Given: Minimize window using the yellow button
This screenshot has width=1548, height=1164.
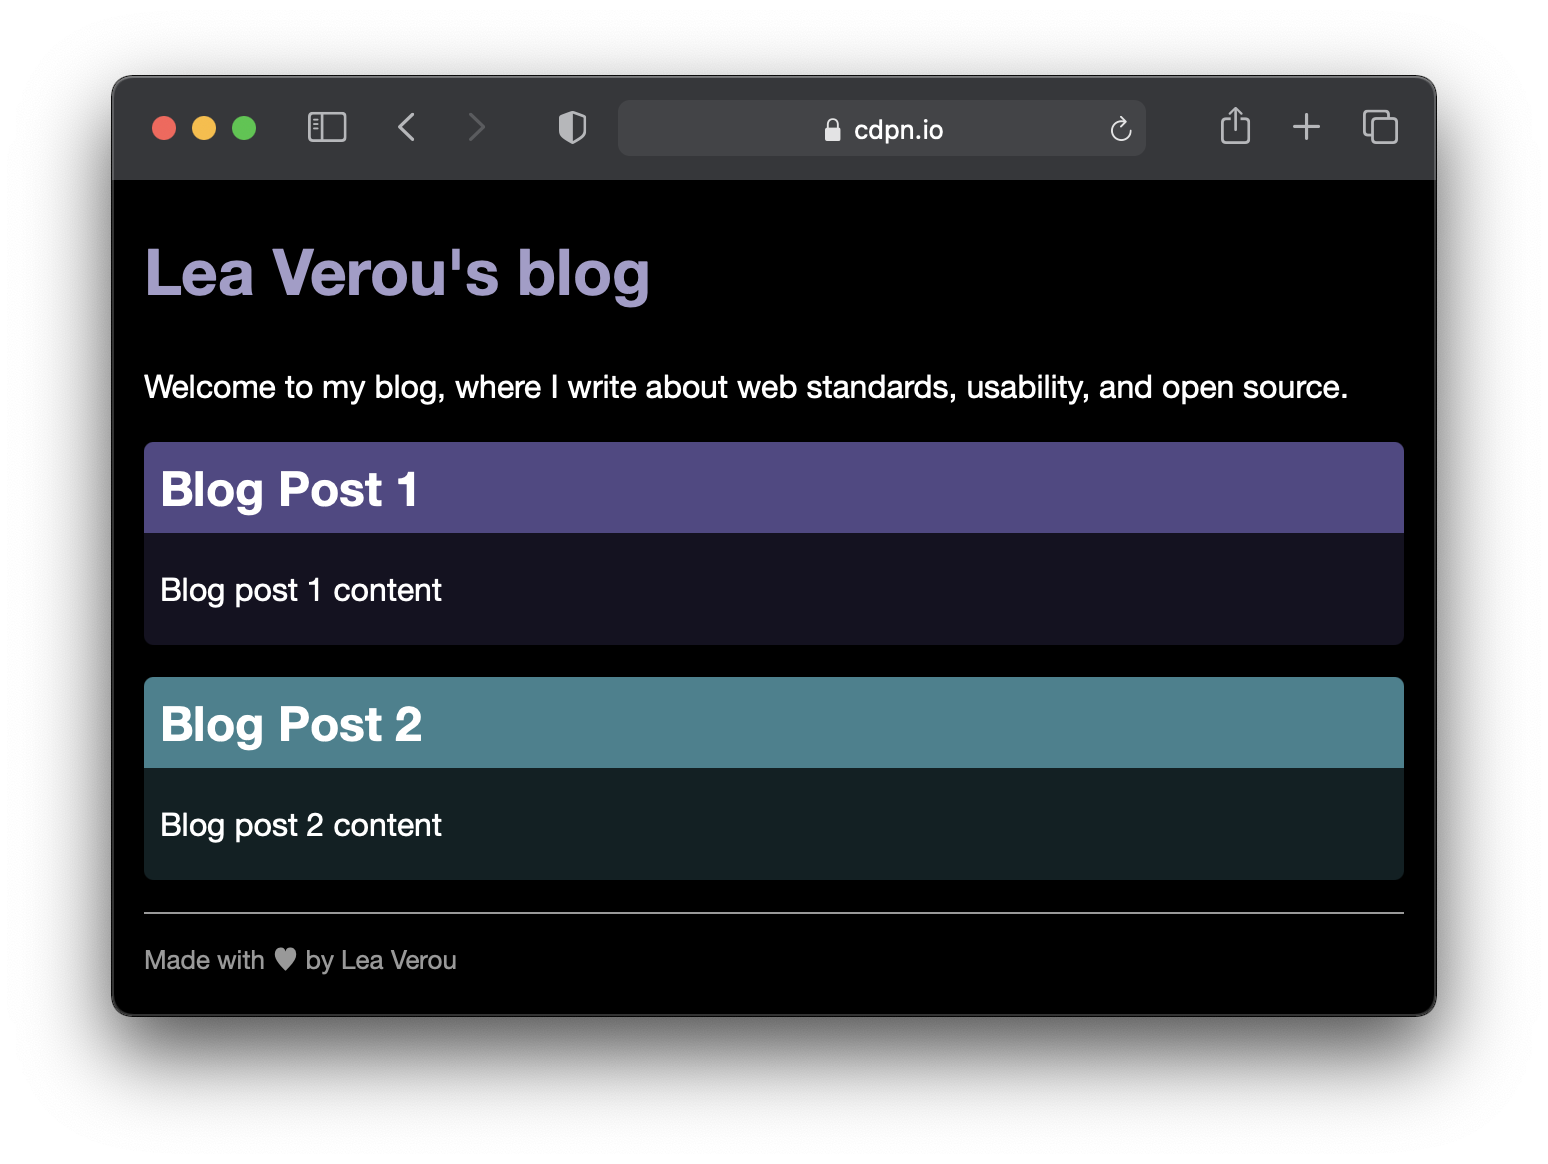Looking at the screenshot, I should point(204,128).
